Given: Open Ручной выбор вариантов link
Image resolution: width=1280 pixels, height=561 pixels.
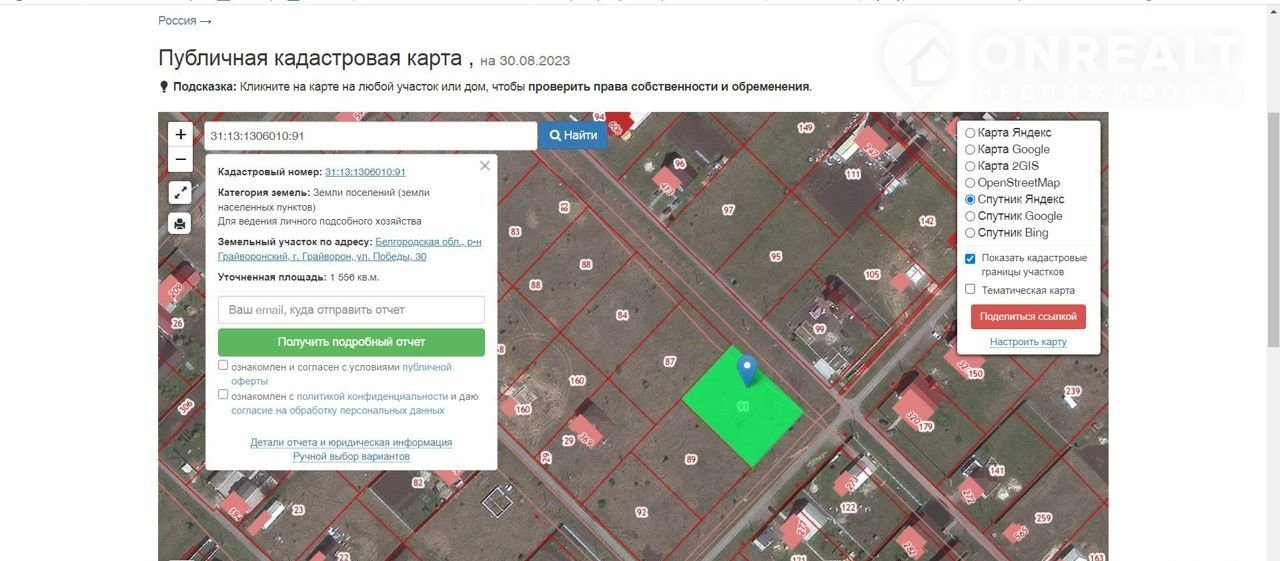Looking at the screenshot, I should [351, 457].
